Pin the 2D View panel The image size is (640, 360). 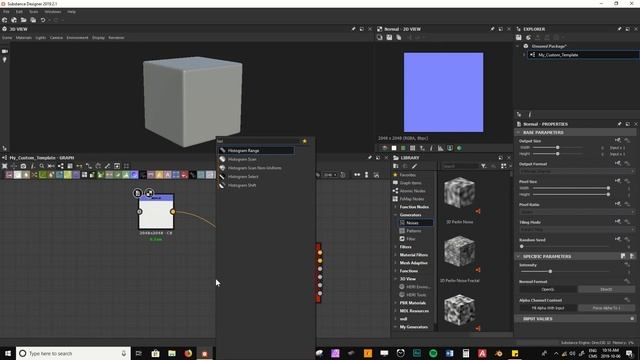tap(492, 29)
